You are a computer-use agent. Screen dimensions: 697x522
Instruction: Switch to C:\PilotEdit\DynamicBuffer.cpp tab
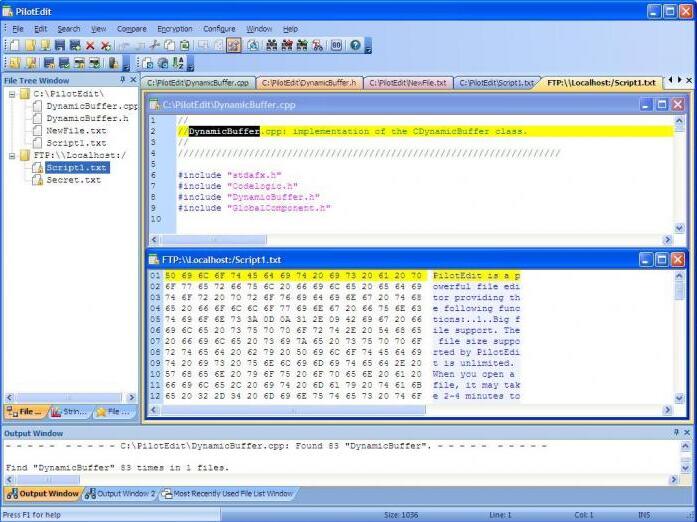coord(198,83)
